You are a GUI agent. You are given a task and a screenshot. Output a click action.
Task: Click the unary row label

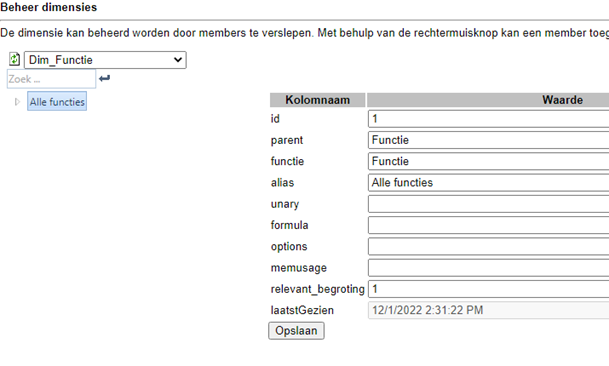(x=285, y=204)
